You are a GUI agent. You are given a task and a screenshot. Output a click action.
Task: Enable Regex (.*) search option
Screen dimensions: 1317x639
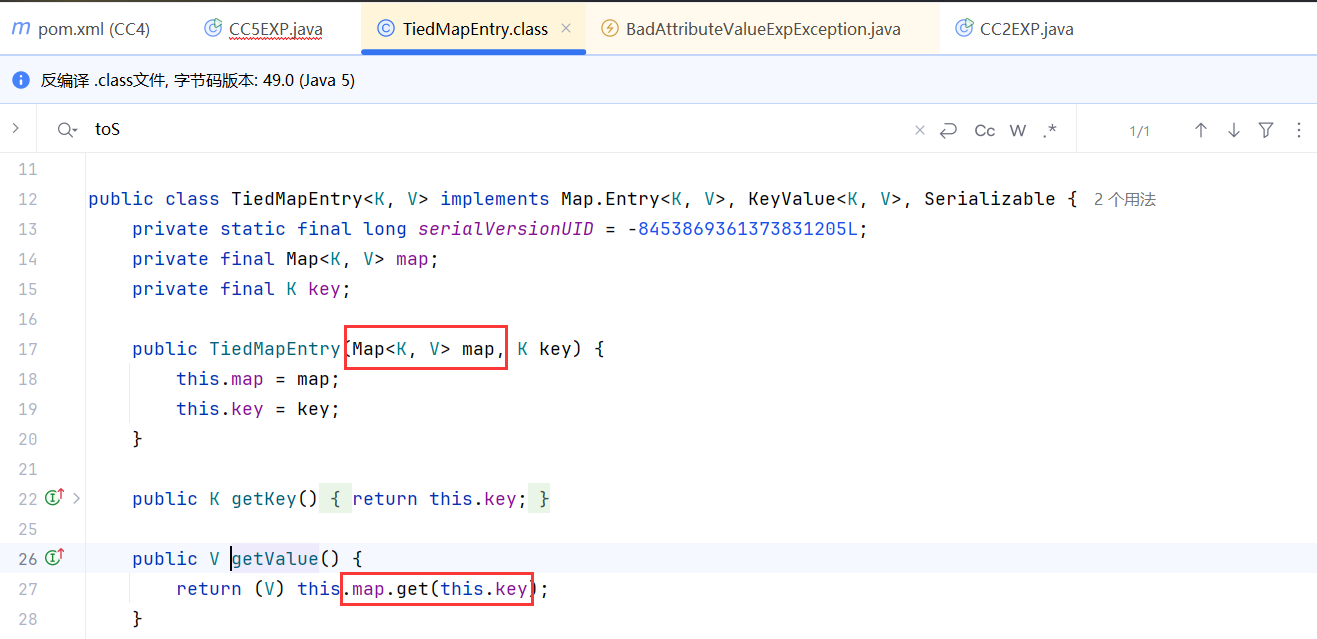[1049, 130]
